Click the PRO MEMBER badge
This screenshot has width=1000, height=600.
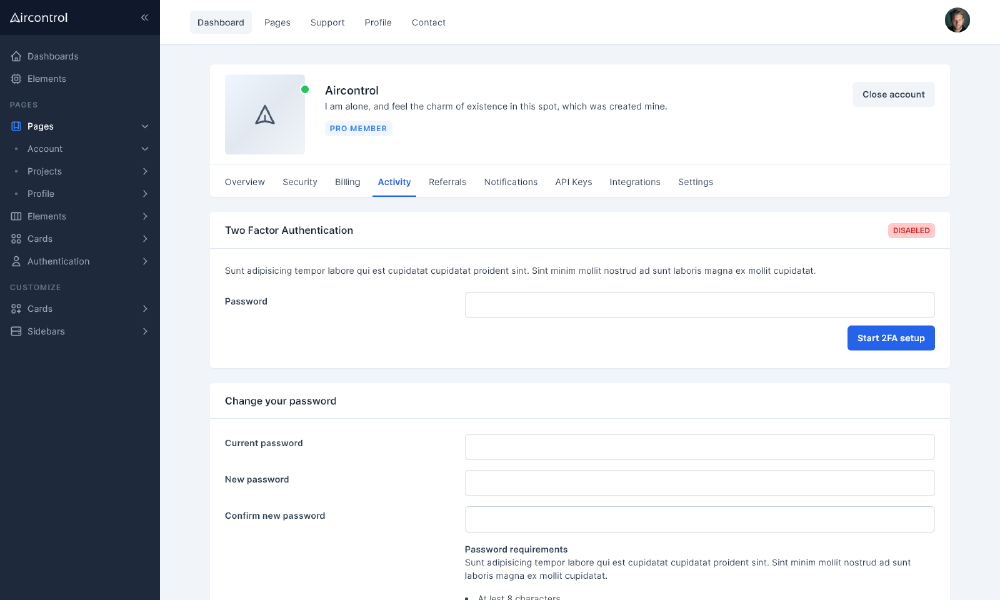(x=358, y=128)
